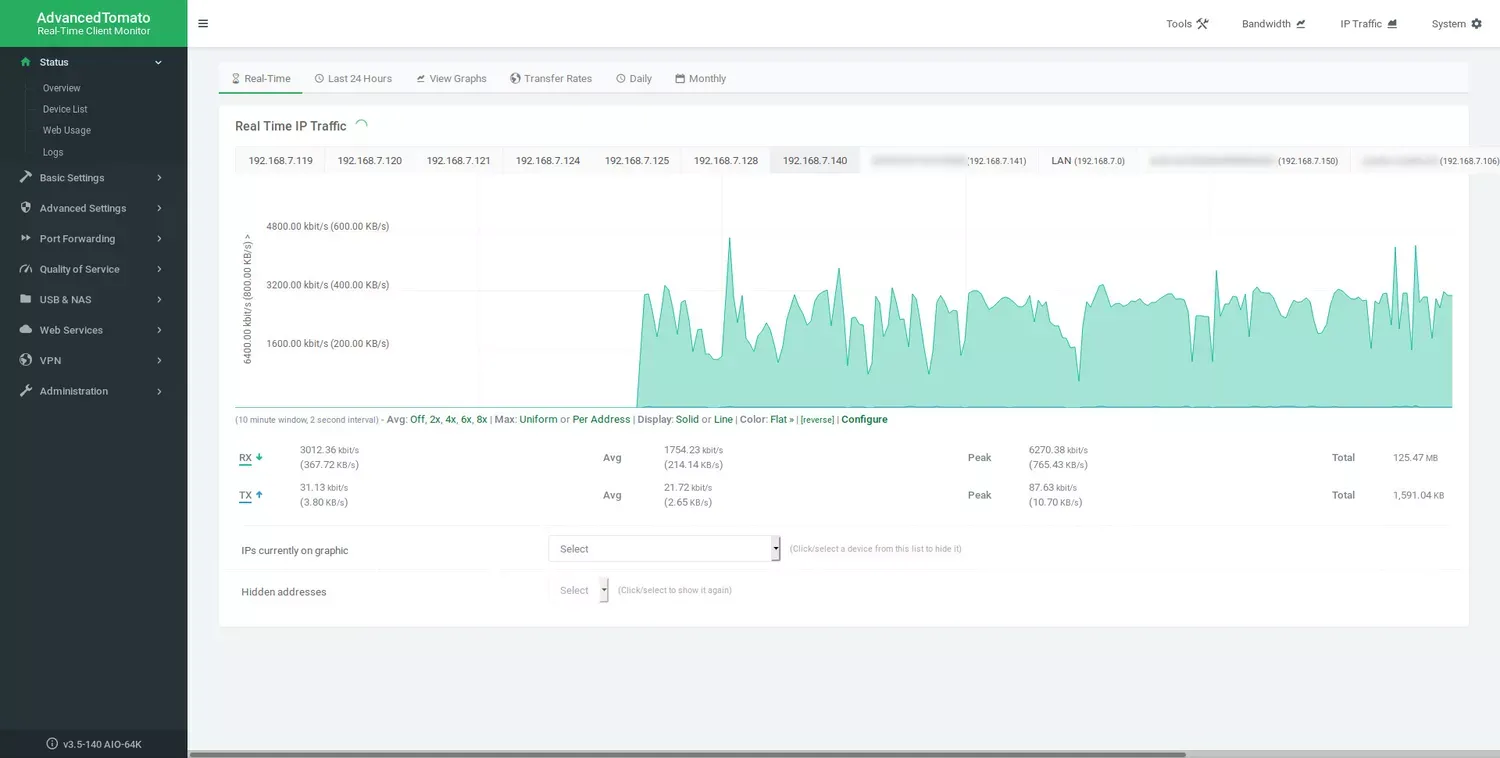Toggle averaging to Off

click(x=417, y=420)
